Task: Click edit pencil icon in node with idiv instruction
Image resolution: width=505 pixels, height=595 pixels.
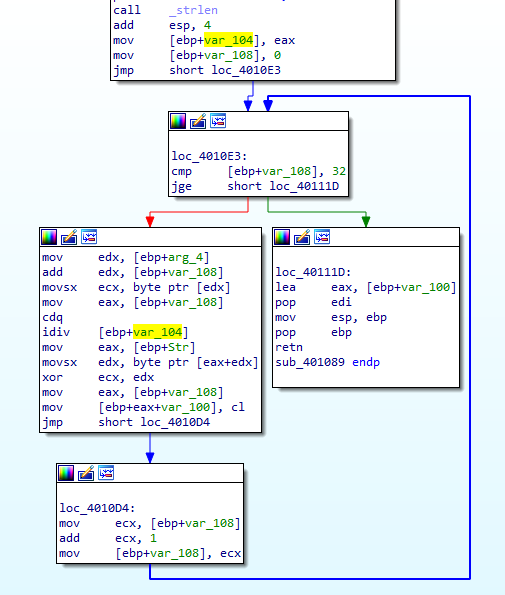Action: pos(69,238)
